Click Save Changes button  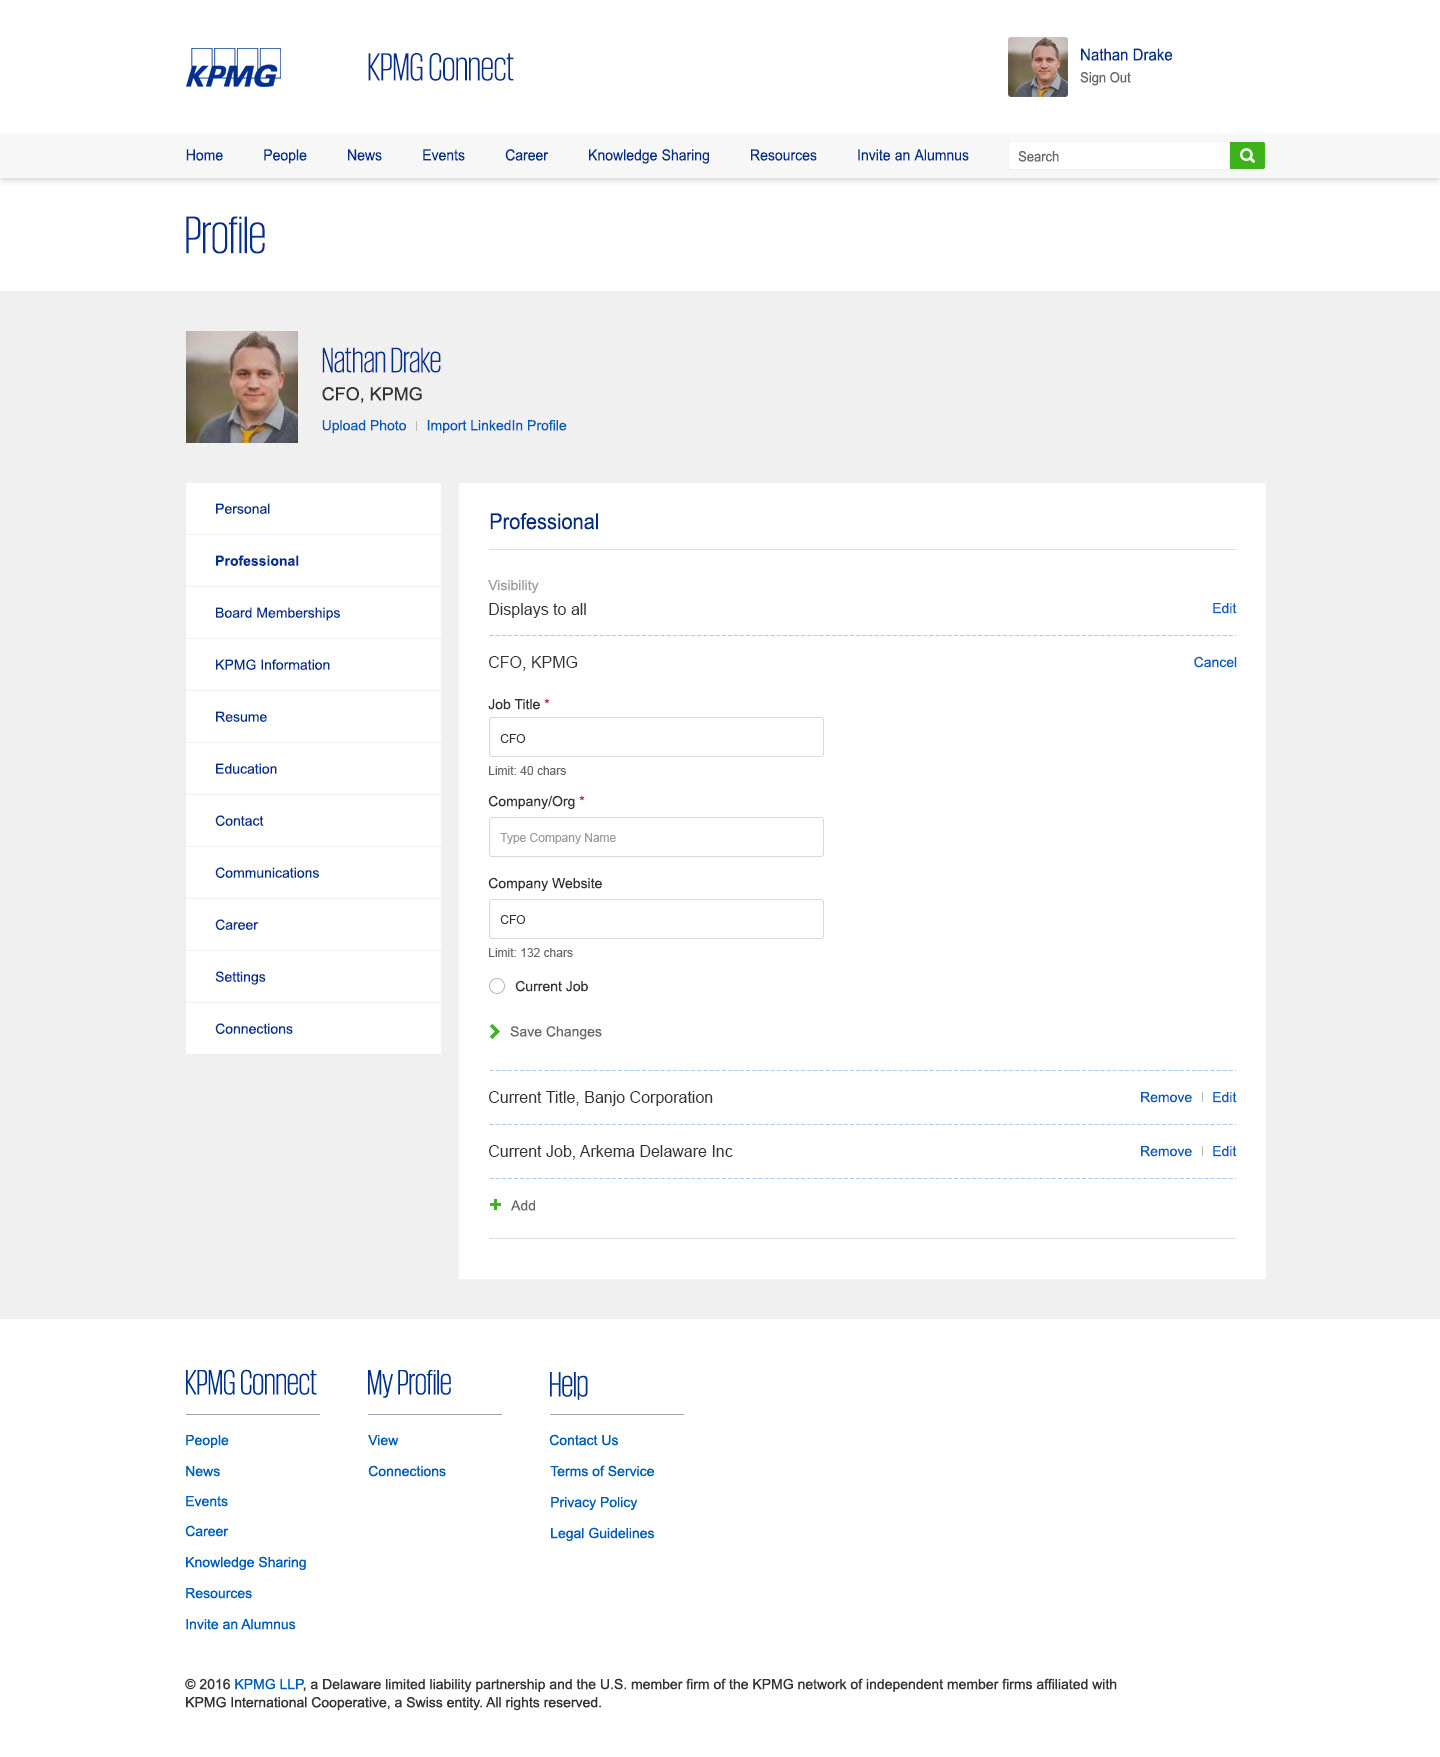pos(555,1032)
